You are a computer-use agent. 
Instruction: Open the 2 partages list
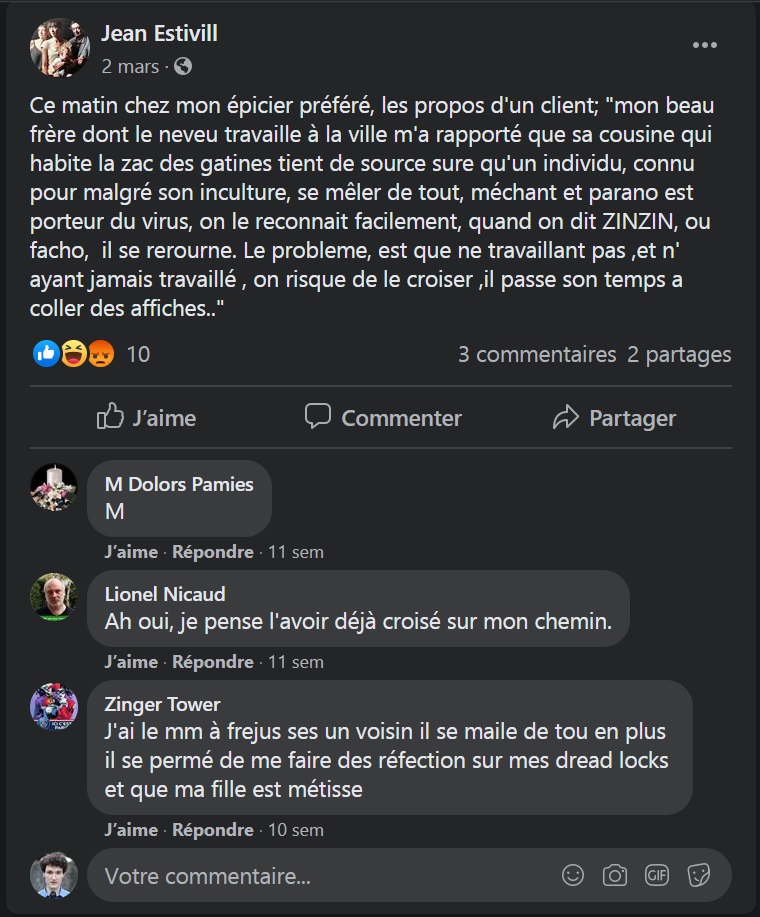click(679, 354)
